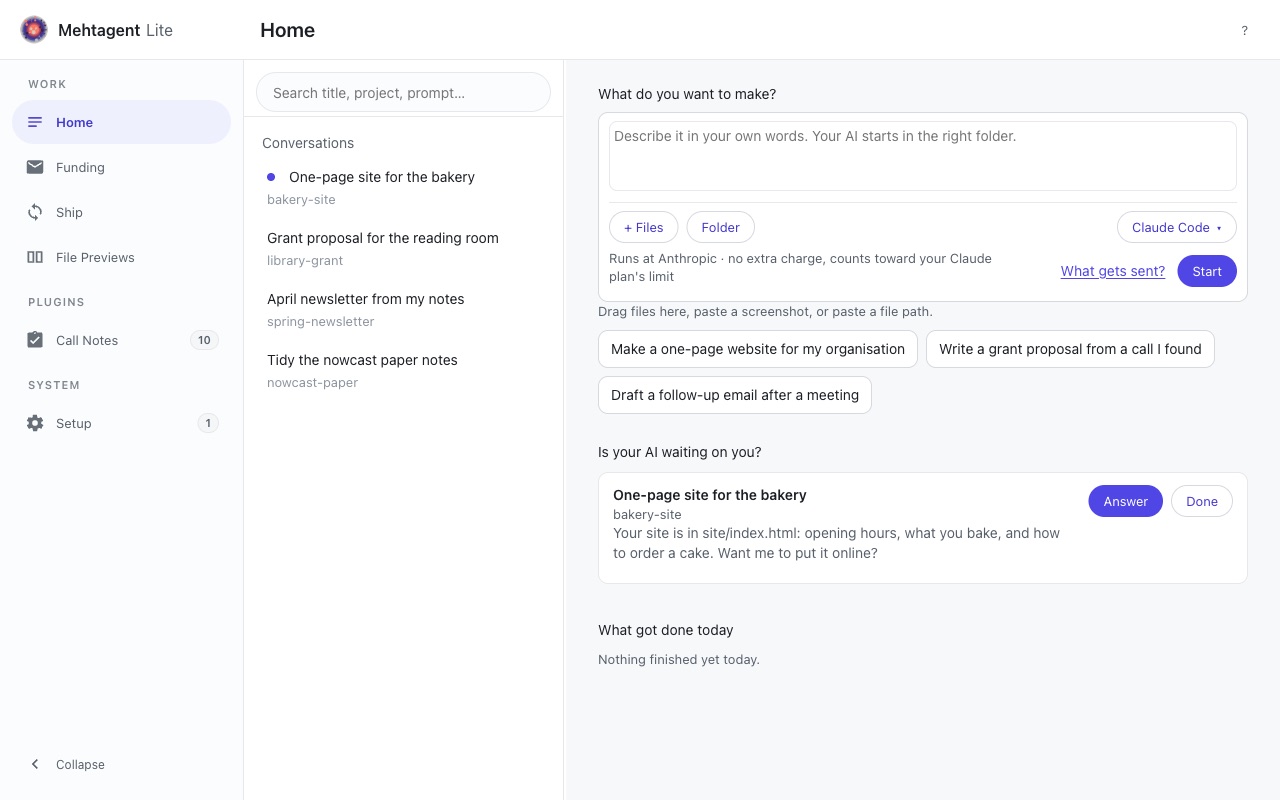Add attachments with '+ Files' button
This screenshot has height=800, width=1280.
coord(643,227)
